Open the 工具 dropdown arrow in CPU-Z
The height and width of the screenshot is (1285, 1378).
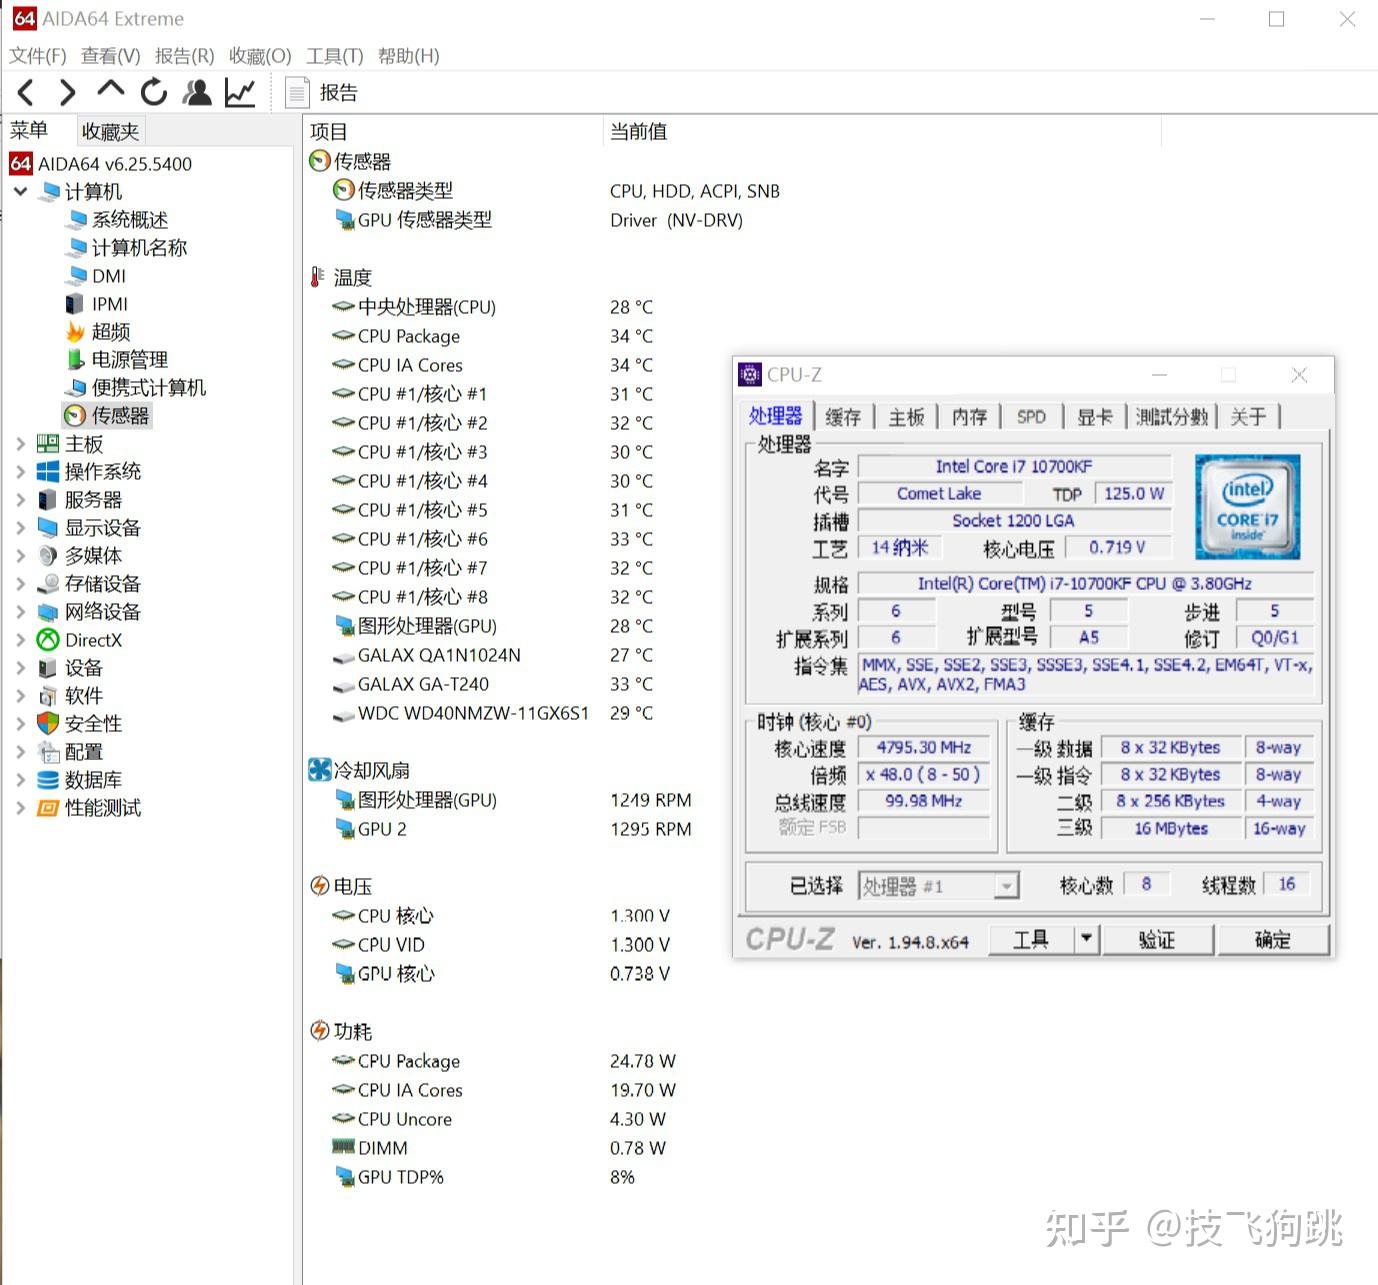(x=1086, y=939)
